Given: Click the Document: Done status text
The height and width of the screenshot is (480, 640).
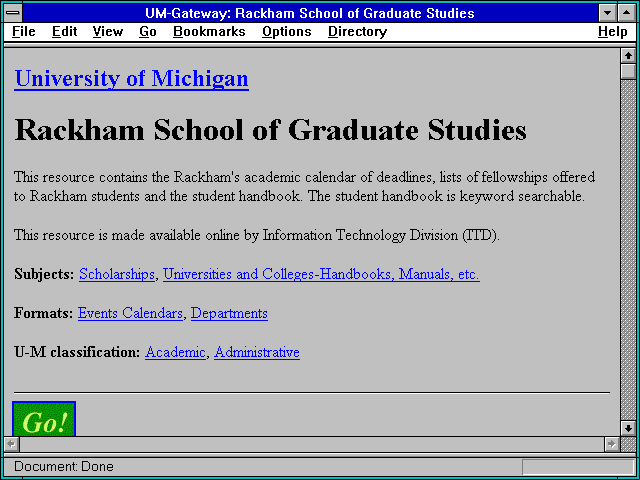Looking at the screenshot, I should click(x=64, y=466).
